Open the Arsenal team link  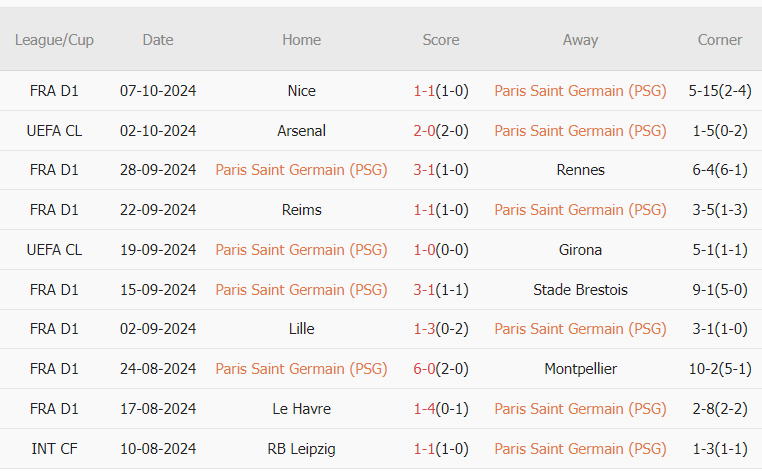point(301,131)
